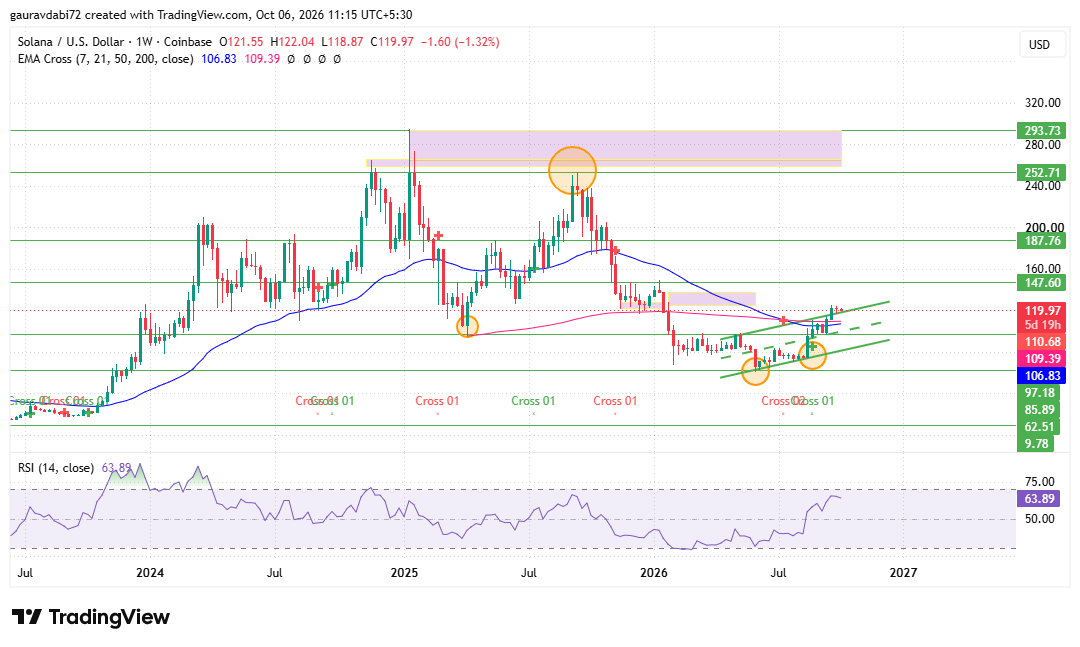1080x647 pixels.
Task: Click the purple 63.89 RSI axis label
Action: tap(1038, 498)
